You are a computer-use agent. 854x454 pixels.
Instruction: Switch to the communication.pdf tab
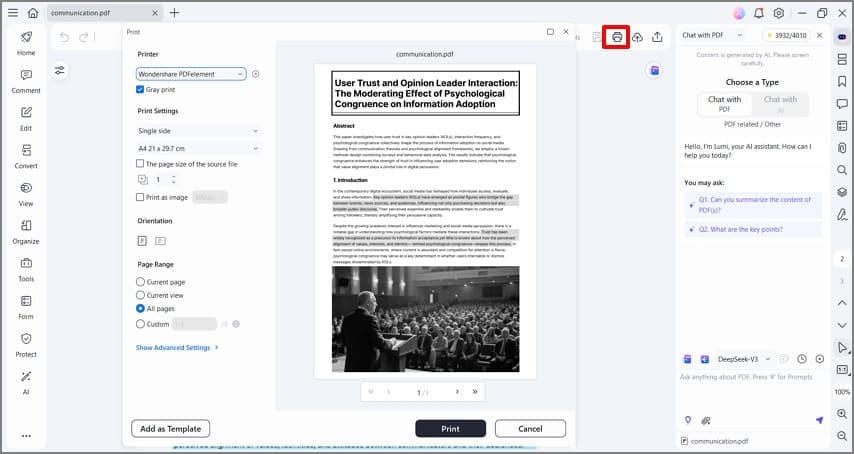(97, 13)
